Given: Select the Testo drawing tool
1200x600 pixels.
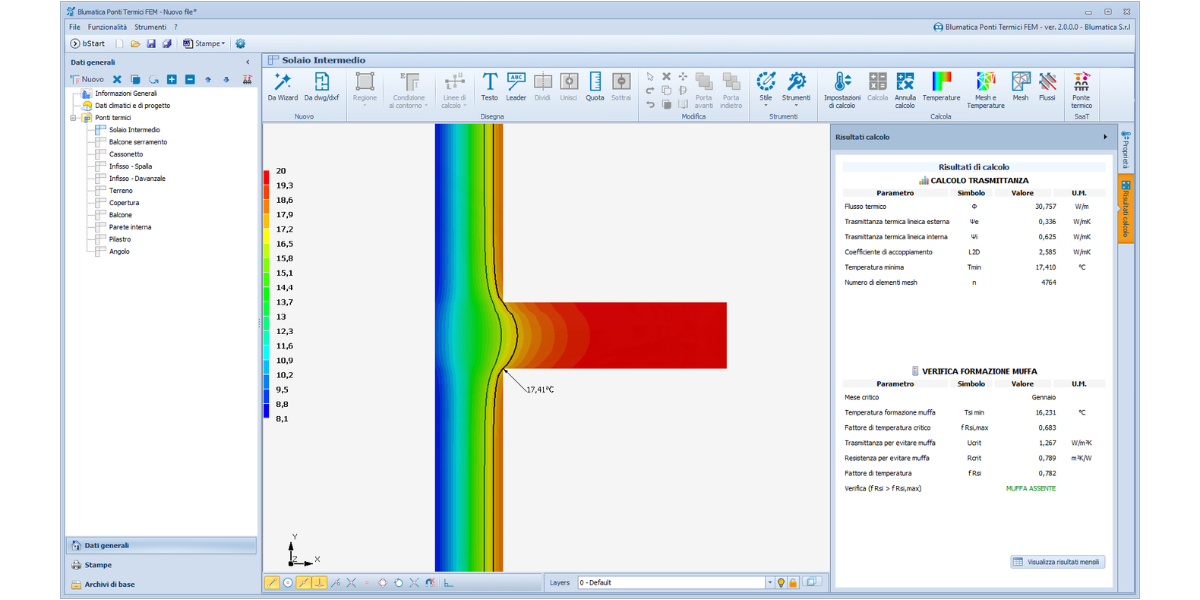Looking at the screenshot, I should tap(489, 87).
